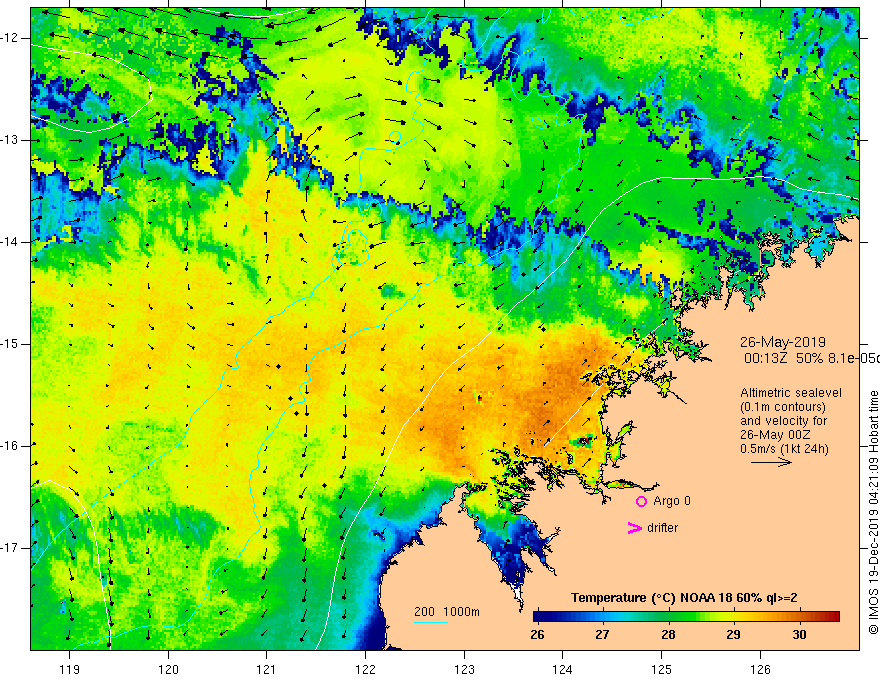
Task: Click the 0.5m/s velocity scale arrow
Action: tap(771, 462)
